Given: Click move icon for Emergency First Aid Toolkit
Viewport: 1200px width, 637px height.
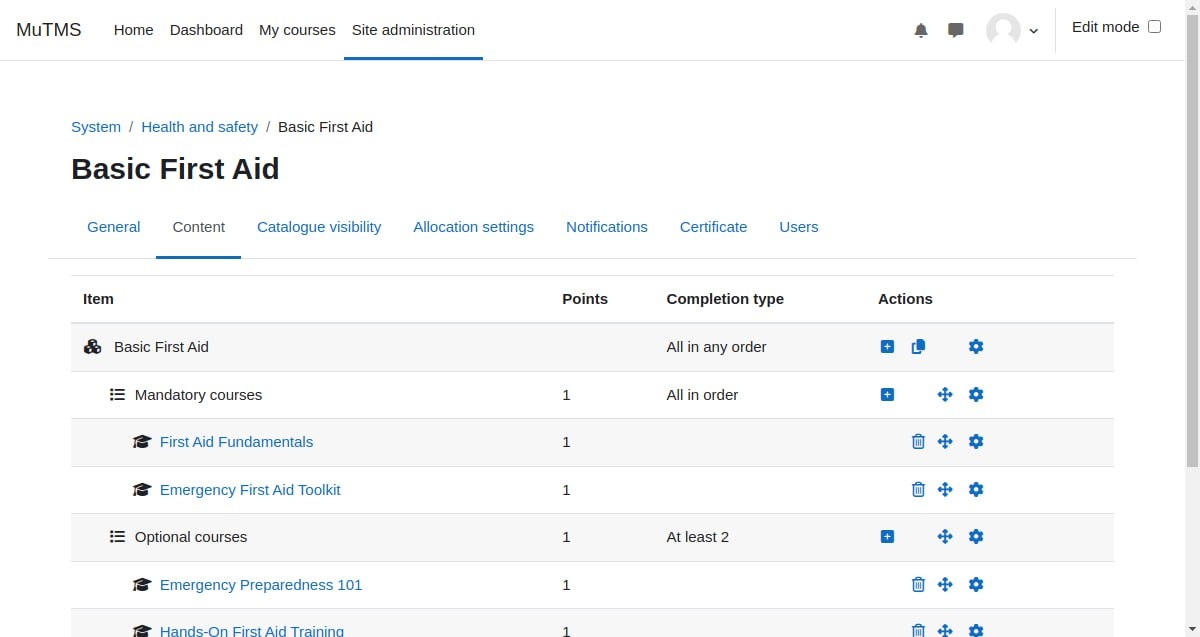Looking at the screenshot, I should [945, 490].
